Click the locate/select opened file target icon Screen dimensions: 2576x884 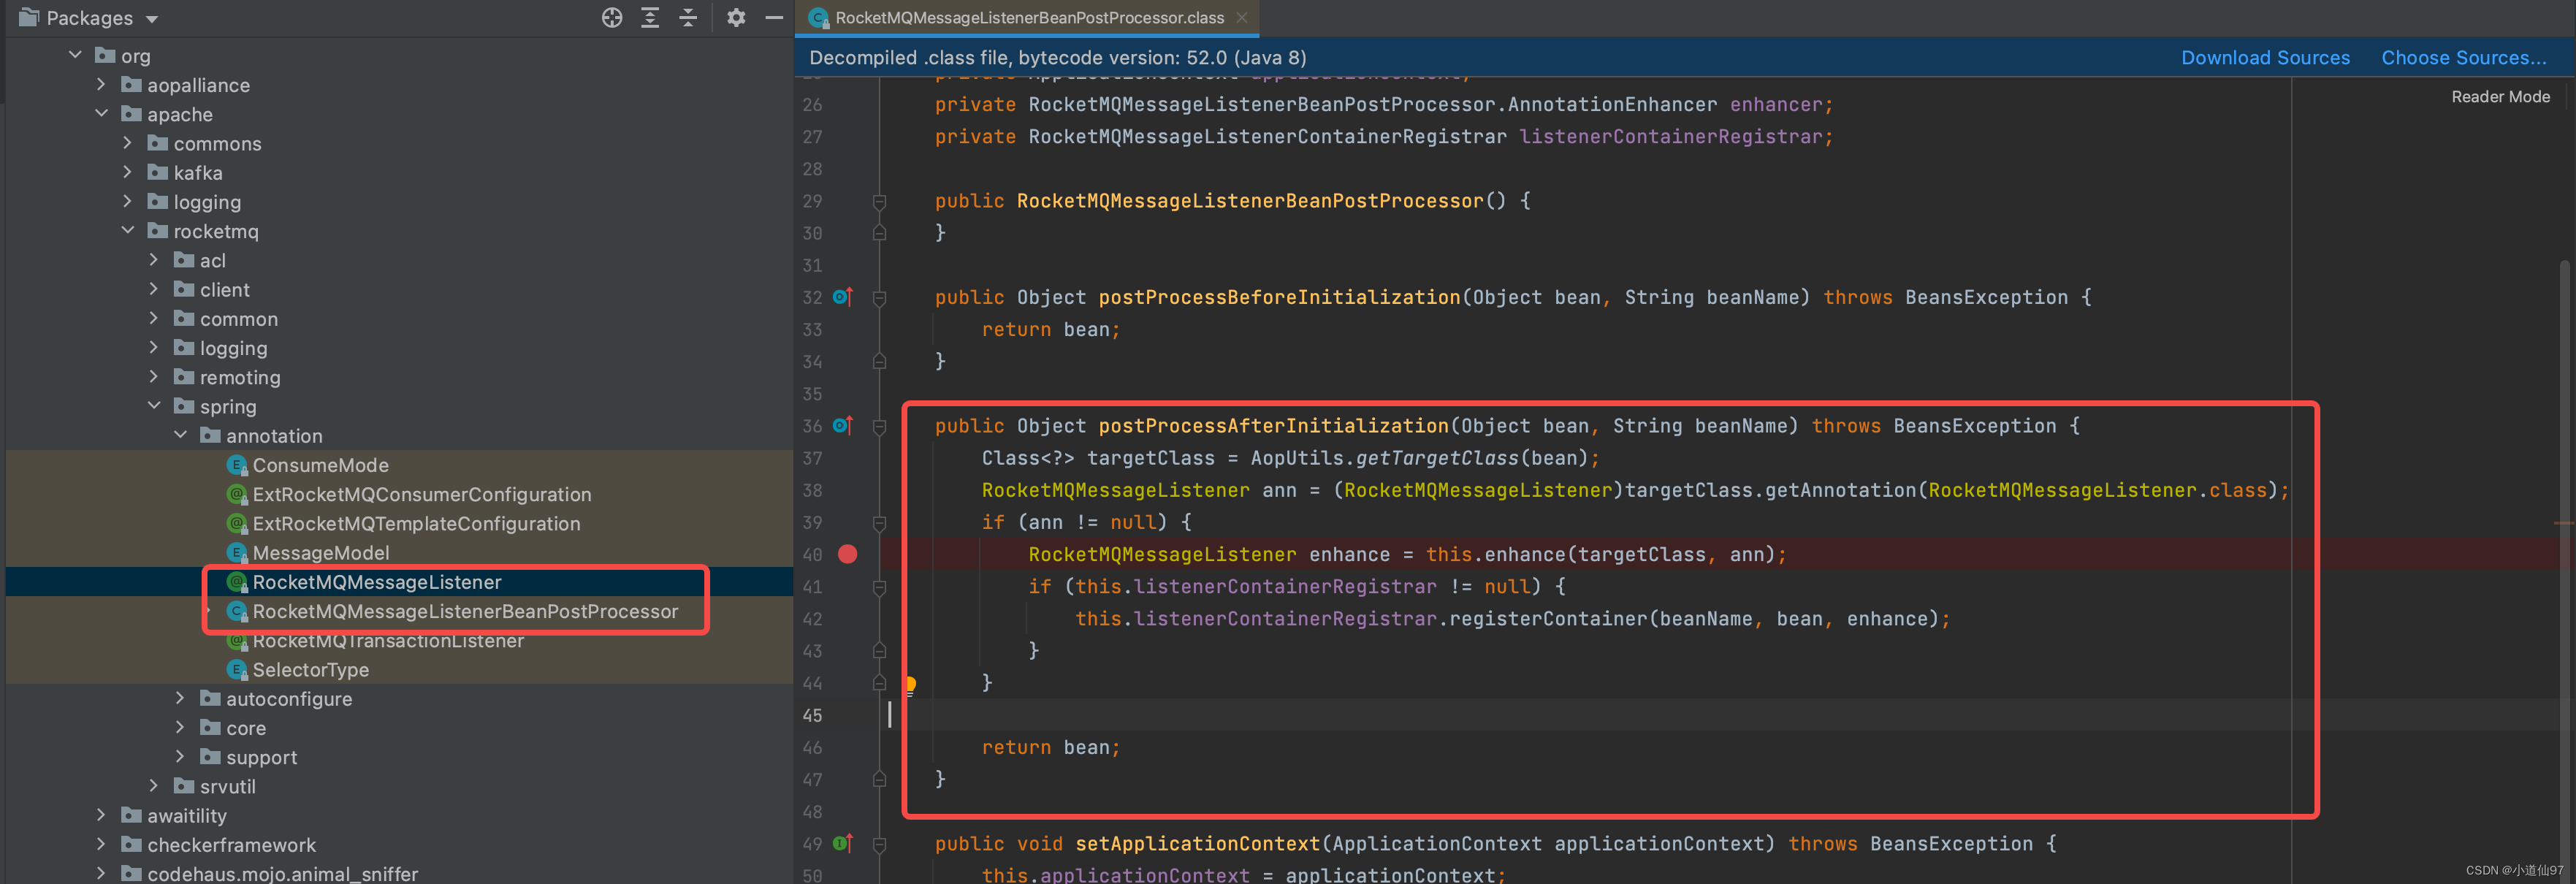coord(612,18)
